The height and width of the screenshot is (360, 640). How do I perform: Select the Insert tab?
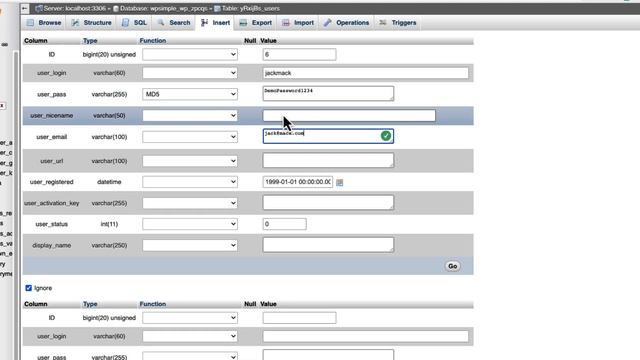(216, 23)
